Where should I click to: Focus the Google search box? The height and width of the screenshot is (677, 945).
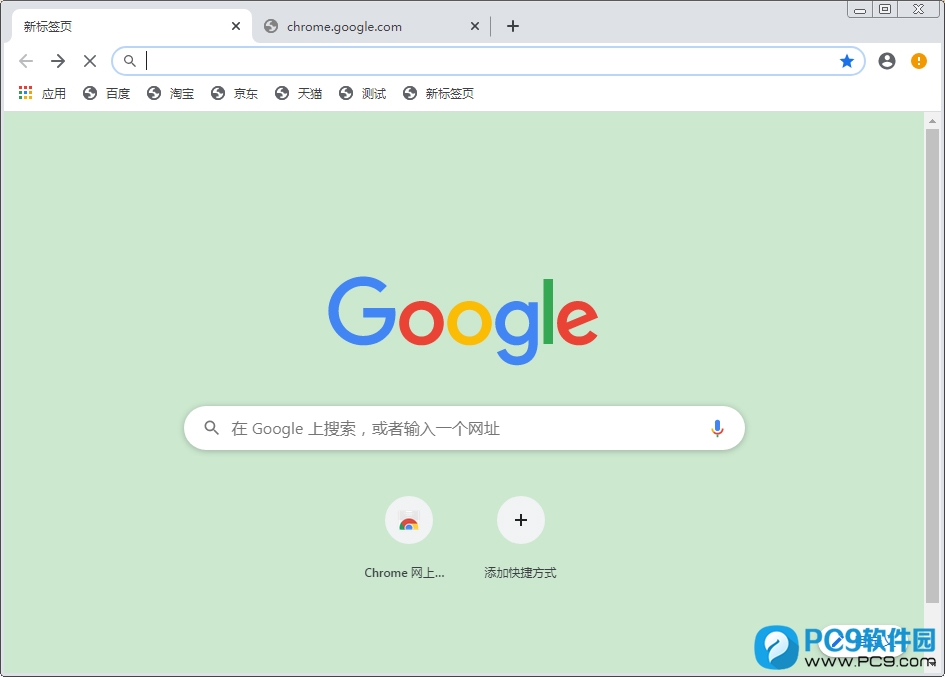pyautogui.click(x=464, y=428)
